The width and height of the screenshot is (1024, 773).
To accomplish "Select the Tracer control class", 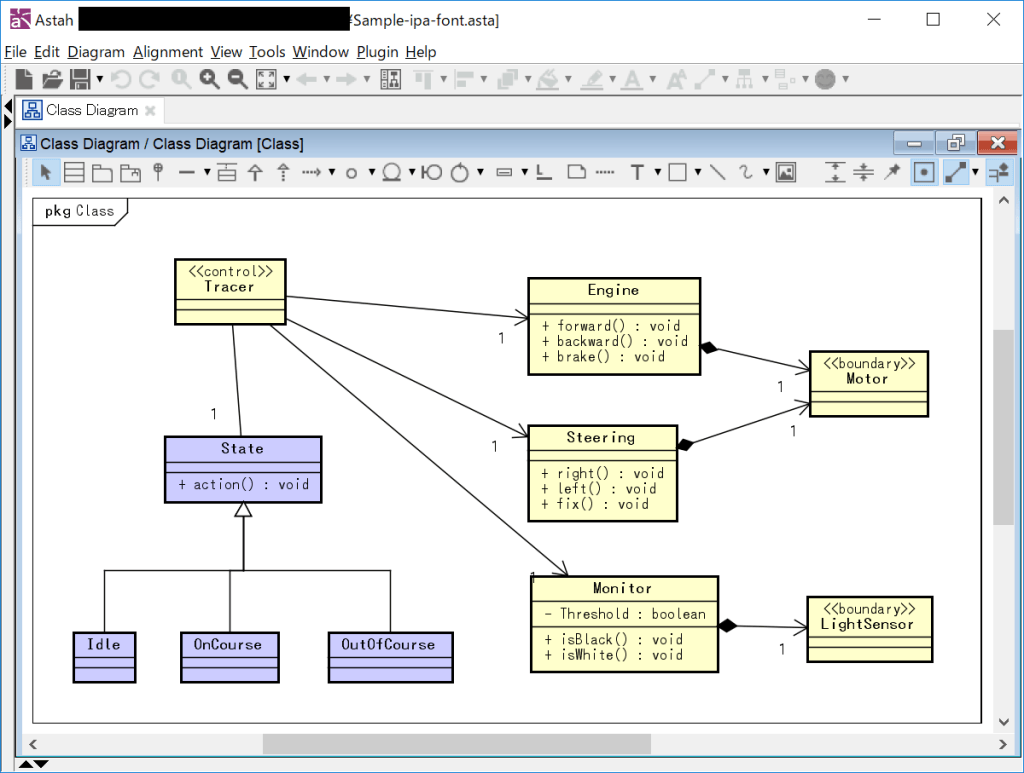I will (x=230, y=292).
